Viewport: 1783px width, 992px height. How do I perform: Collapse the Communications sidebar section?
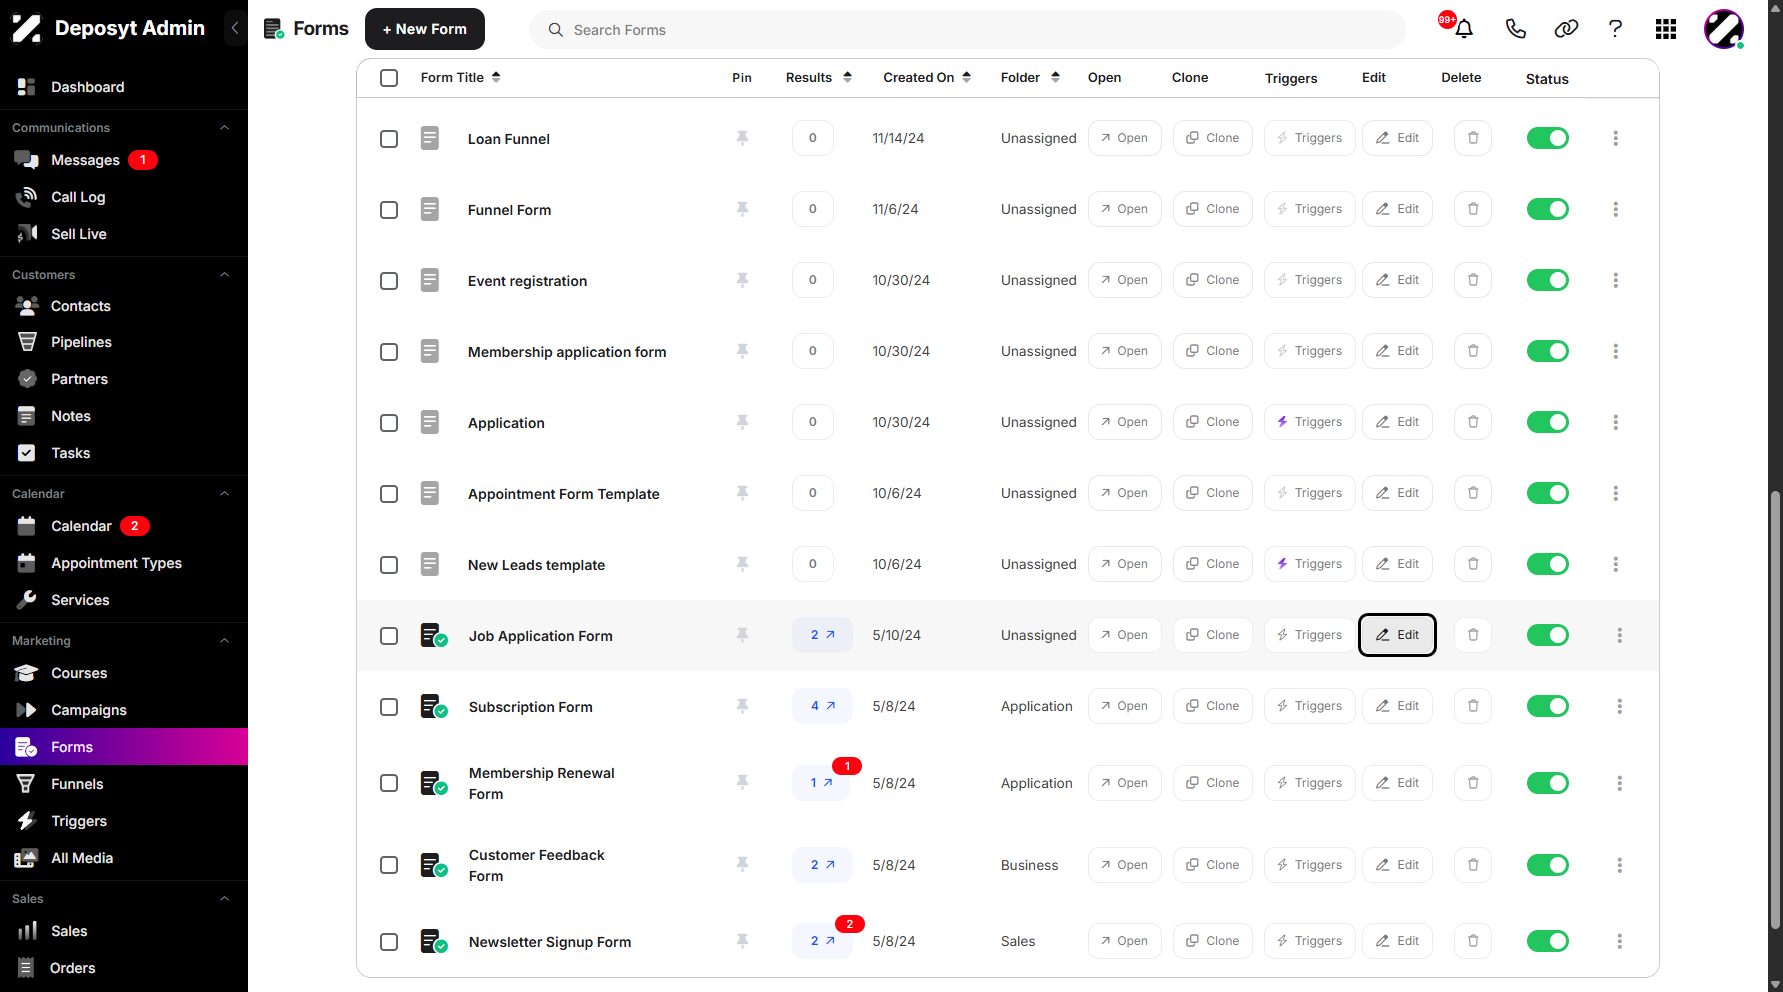224,128
